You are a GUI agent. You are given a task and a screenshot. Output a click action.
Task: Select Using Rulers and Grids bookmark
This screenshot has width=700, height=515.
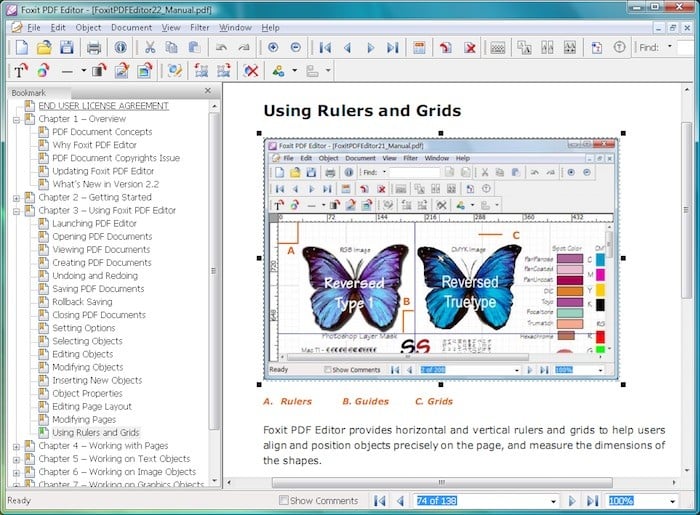pyautogui.click(x=96, y=432)
